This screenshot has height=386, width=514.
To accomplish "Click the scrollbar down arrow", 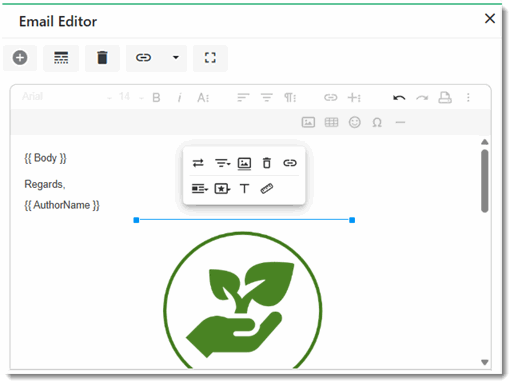I will pyautogui.click(x=485, y=362).
